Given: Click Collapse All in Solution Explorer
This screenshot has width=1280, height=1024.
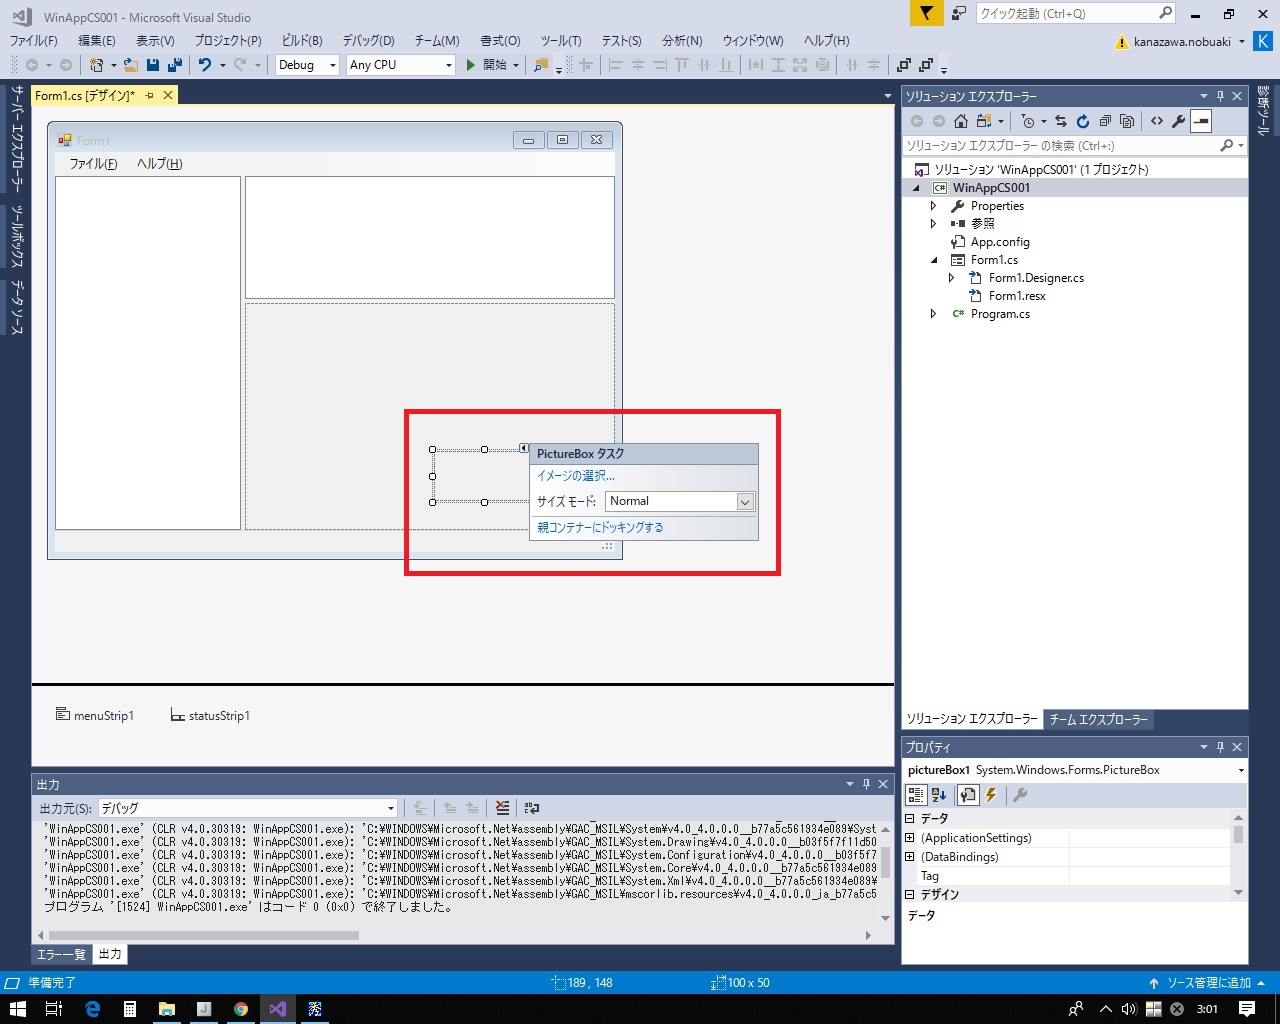Looking at the screenshot, I should click(x=1105, y=121).
